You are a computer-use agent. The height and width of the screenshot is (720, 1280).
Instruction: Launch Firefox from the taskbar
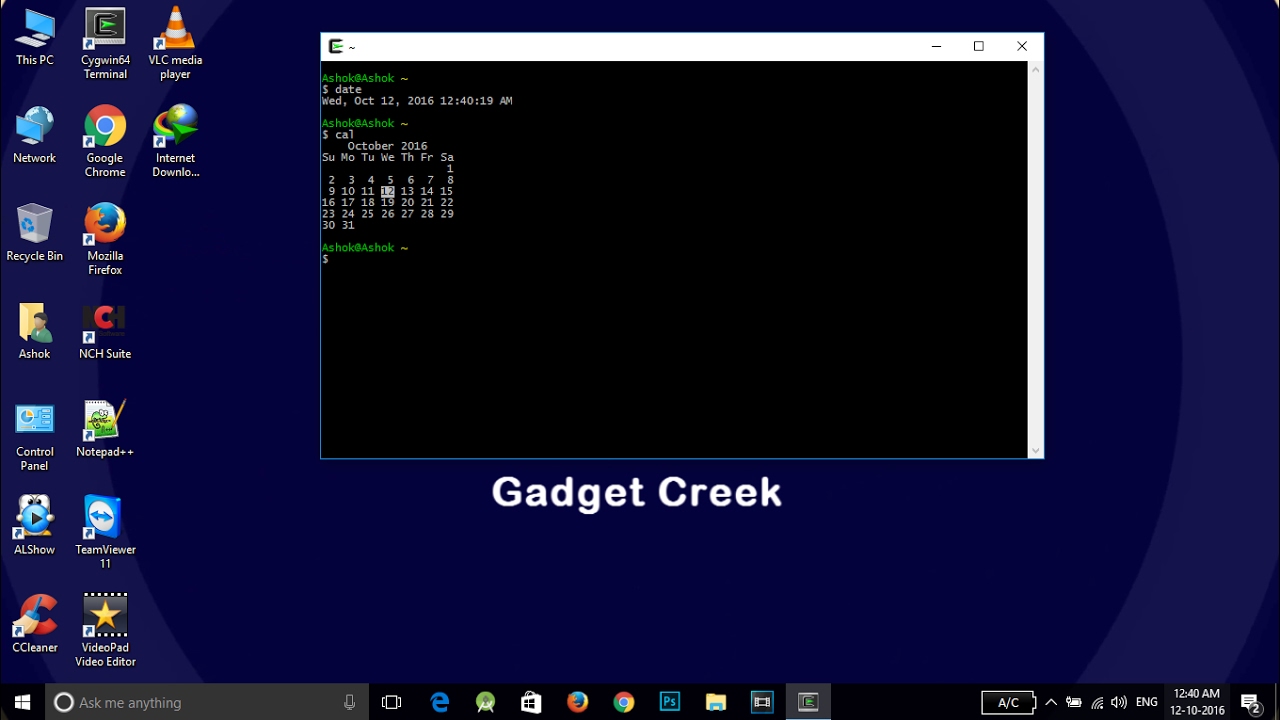[x=578, y=702]
